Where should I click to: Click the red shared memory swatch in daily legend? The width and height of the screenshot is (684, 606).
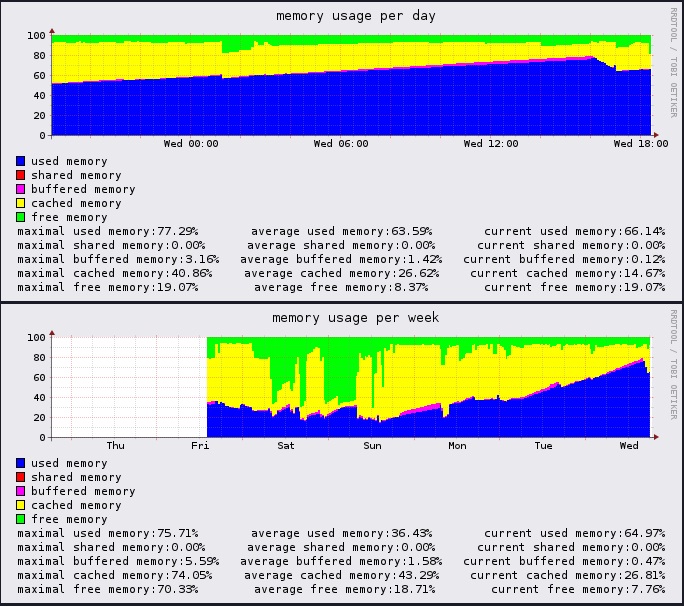[21, 175]
